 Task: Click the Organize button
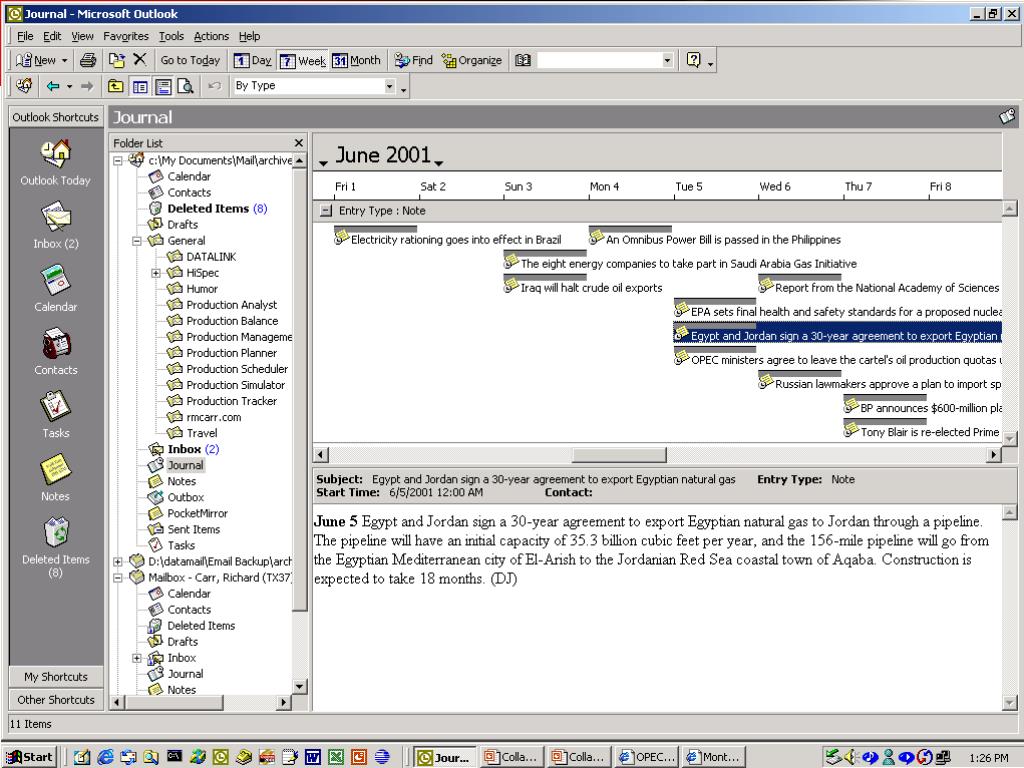point(472,61)
